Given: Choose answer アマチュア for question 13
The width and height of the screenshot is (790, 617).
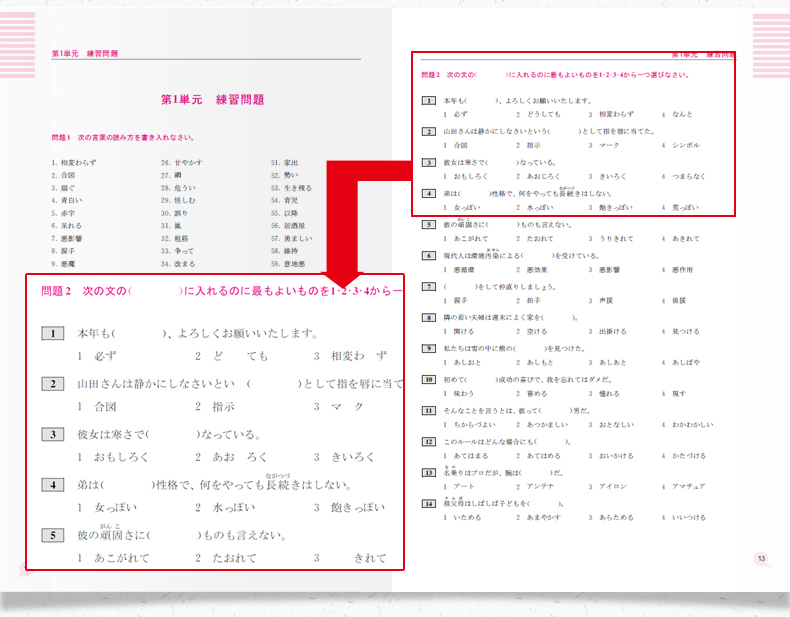Looking at the screenshot, I should [x=689, y=486].
